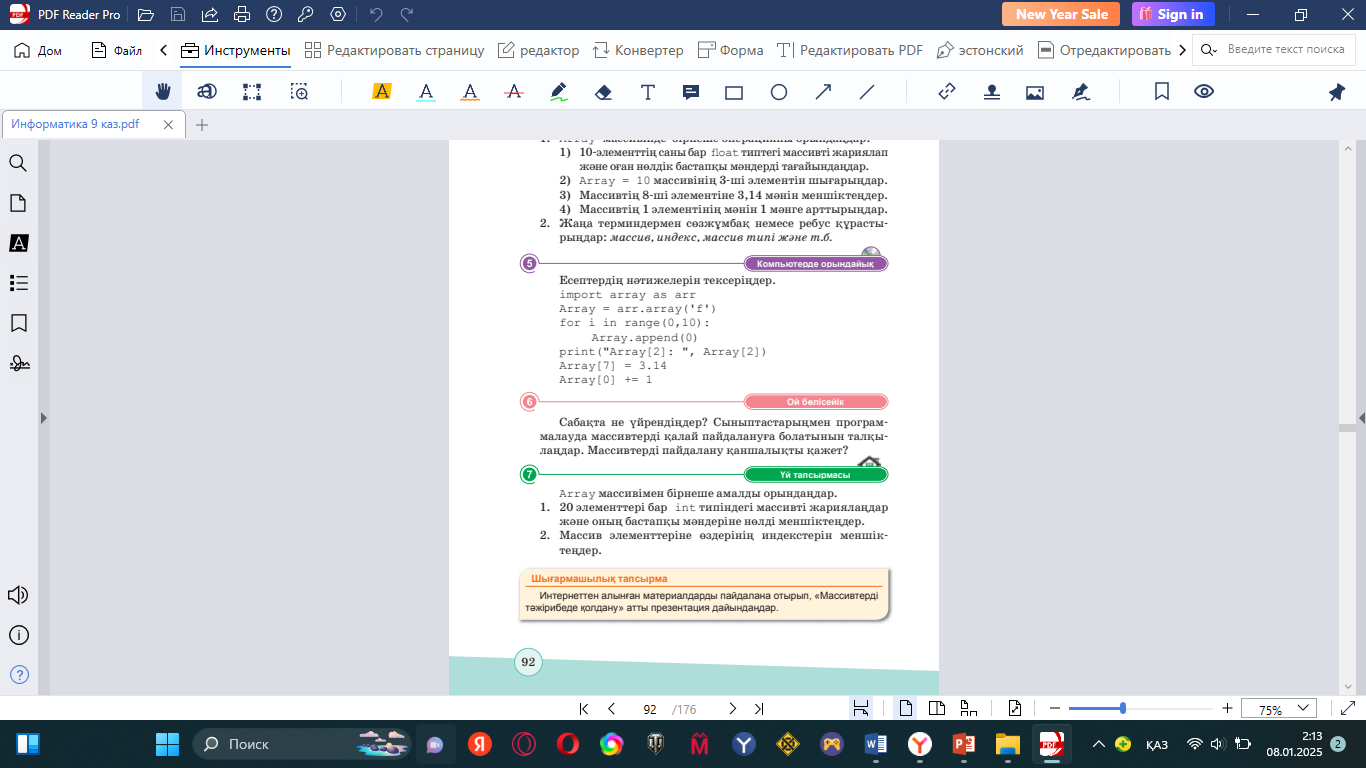Enable two-page view mode
Screen dimensions: 1366x768
pyautogui.click(x=937, y=709)
